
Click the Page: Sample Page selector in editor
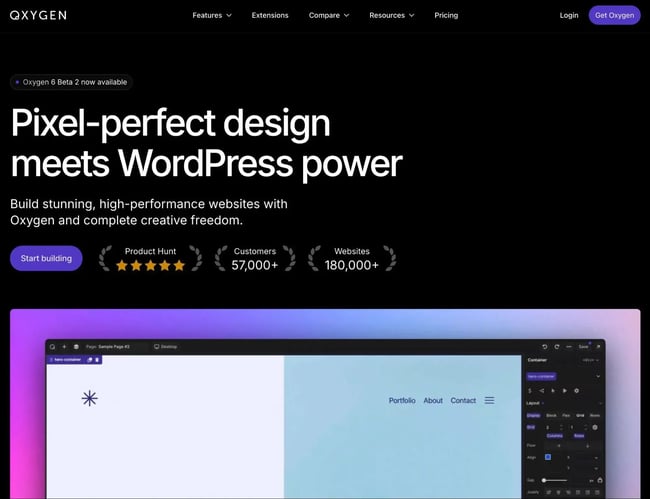coord(108,346)
